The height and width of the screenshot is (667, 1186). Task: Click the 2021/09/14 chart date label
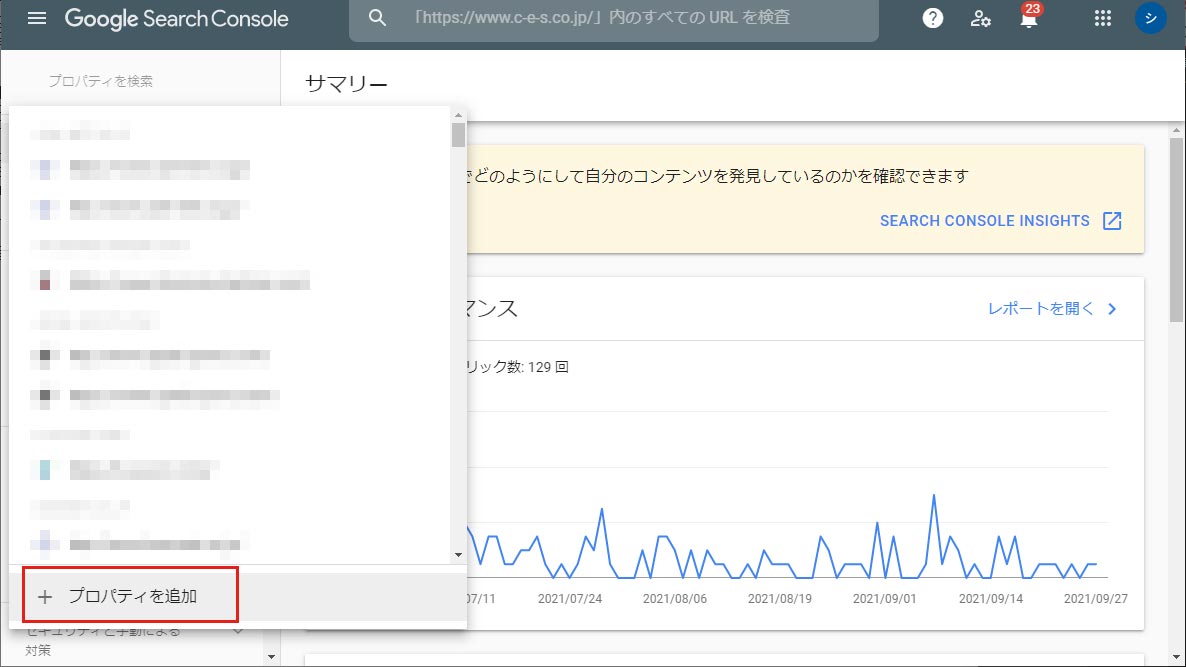pos(991,598)
